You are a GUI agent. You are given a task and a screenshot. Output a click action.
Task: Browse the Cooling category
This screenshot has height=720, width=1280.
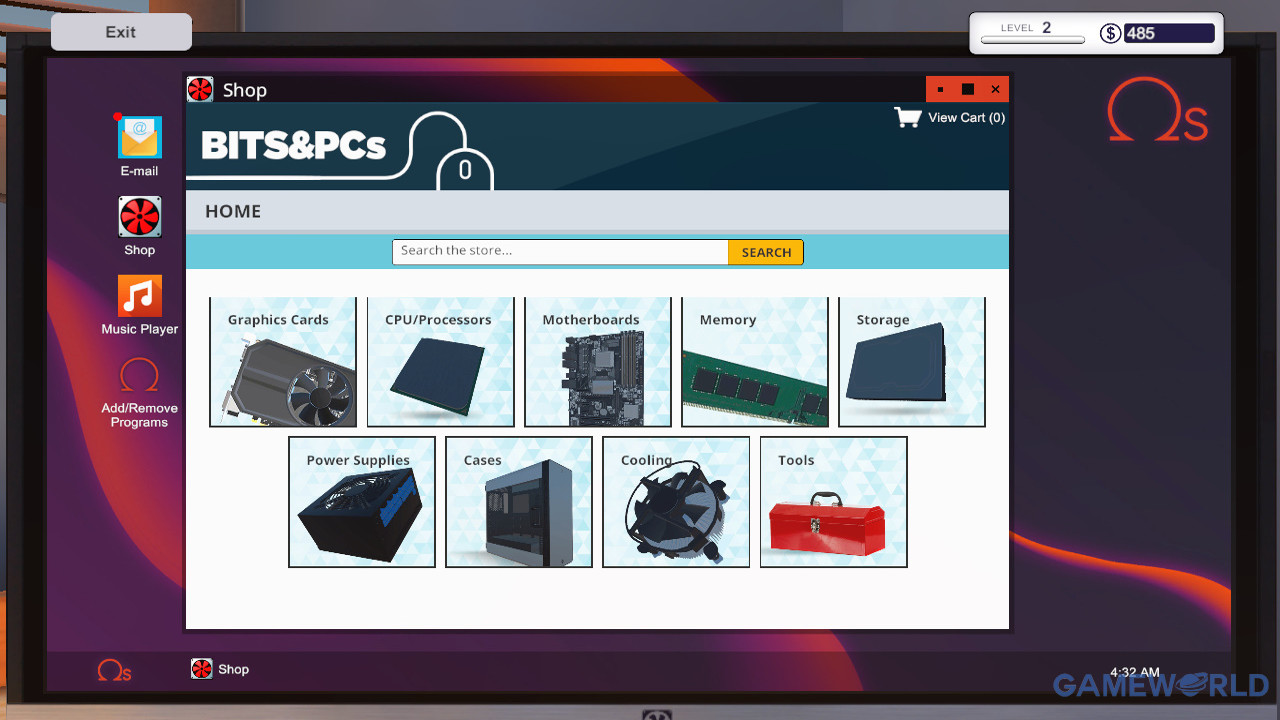click(676, 502)
